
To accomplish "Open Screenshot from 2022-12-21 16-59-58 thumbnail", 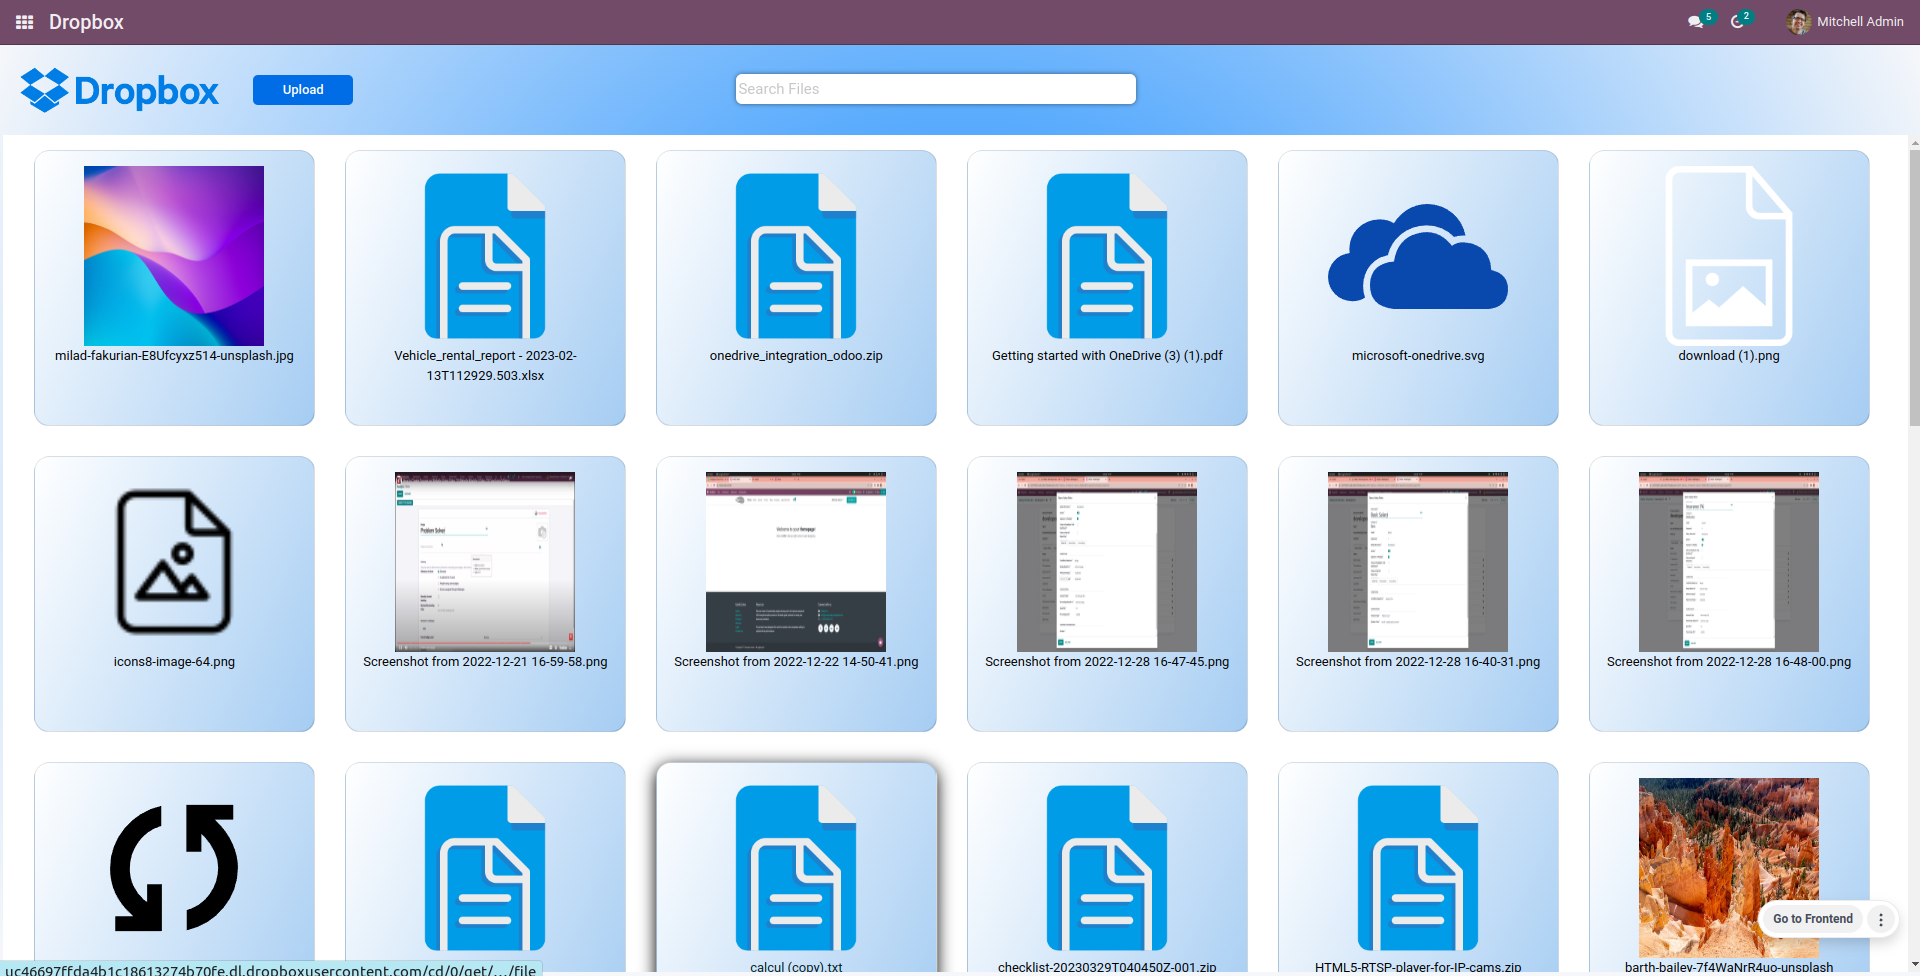I will pos(485,562).
